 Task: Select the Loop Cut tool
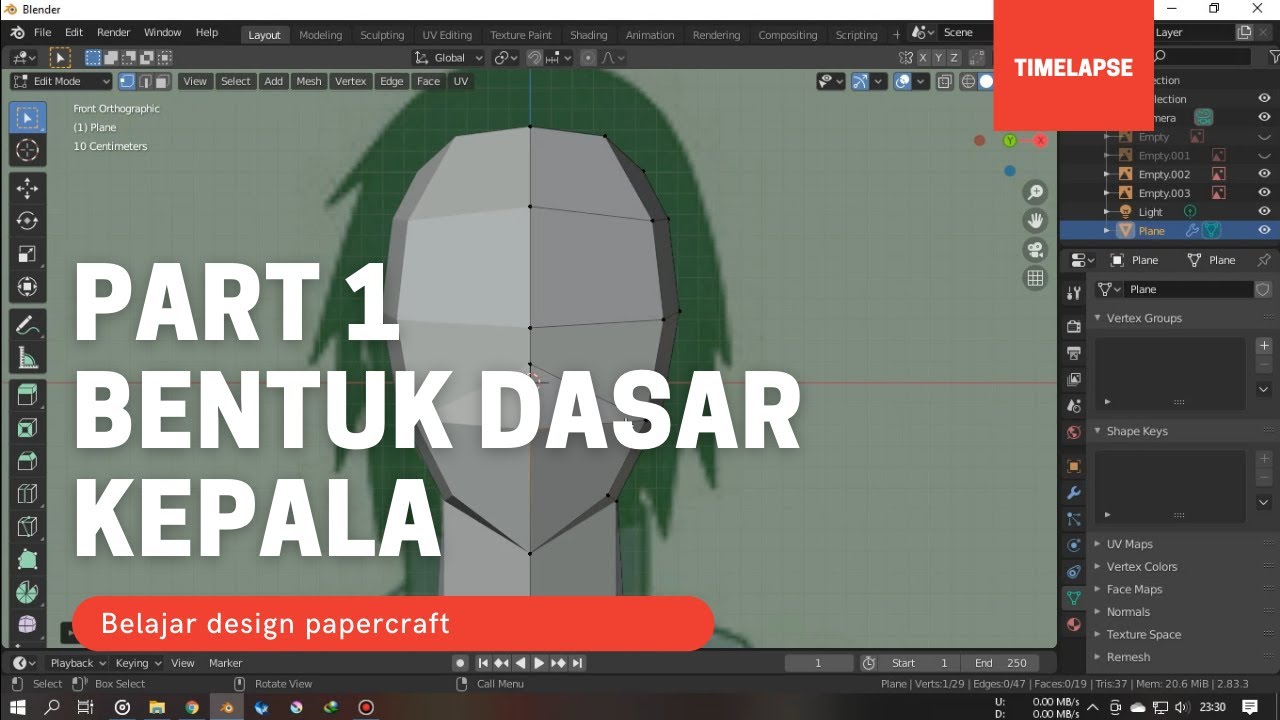[27, 494]
